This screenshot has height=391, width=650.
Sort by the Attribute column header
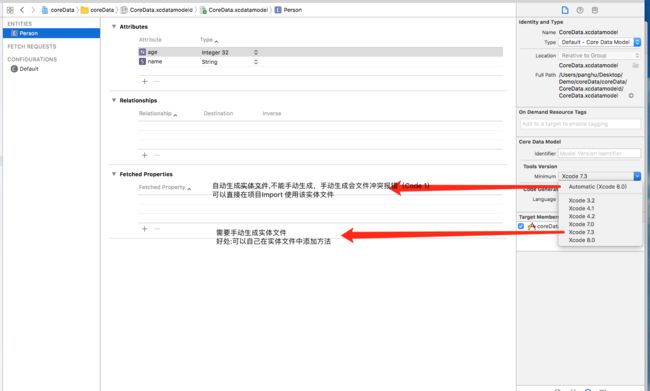pyautogui.click(x=150, y=40)
